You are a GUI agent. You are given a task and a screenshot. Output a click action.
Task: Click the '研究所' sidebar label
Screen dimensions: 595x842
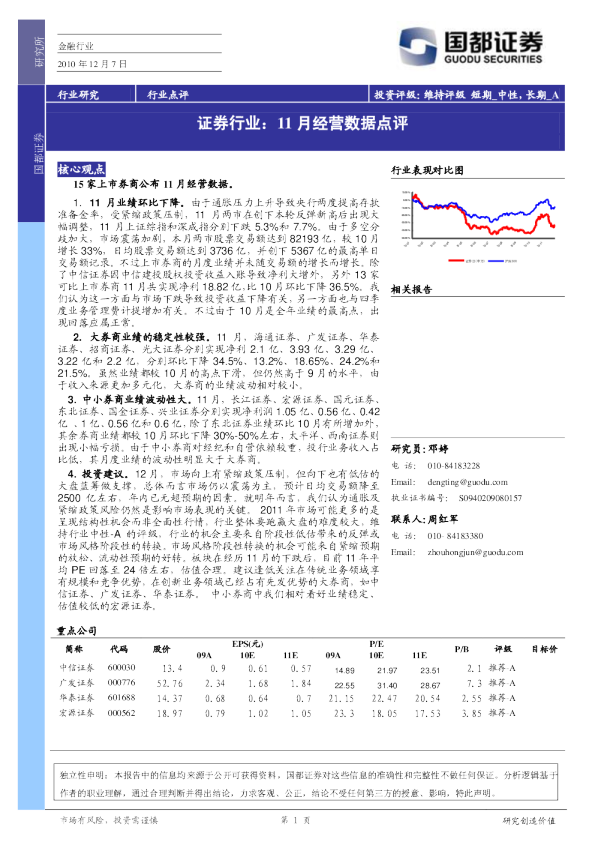[x=39, y=52]
